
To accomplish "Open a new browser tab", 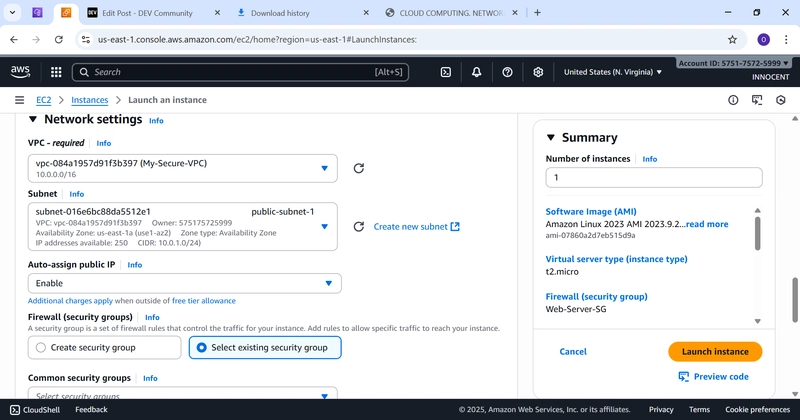I will coord(537,13).
